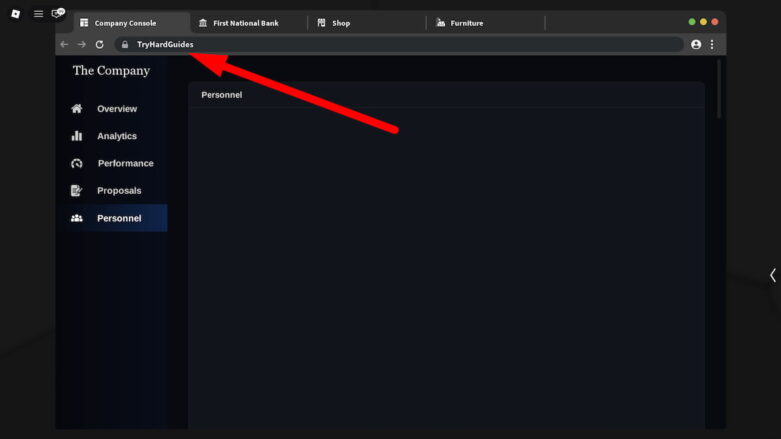Open the chat bubble icon
781x439 pixels.
58,13
